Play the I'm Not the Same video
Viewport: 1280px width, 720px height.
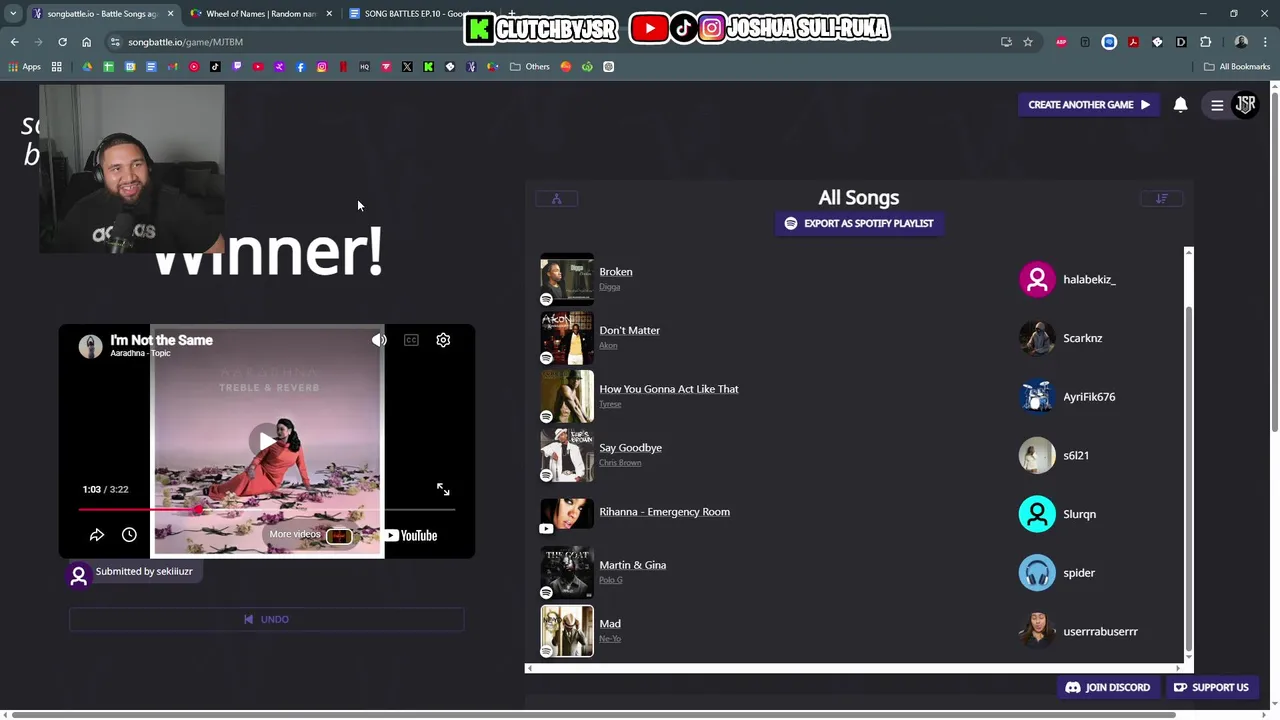267,441
